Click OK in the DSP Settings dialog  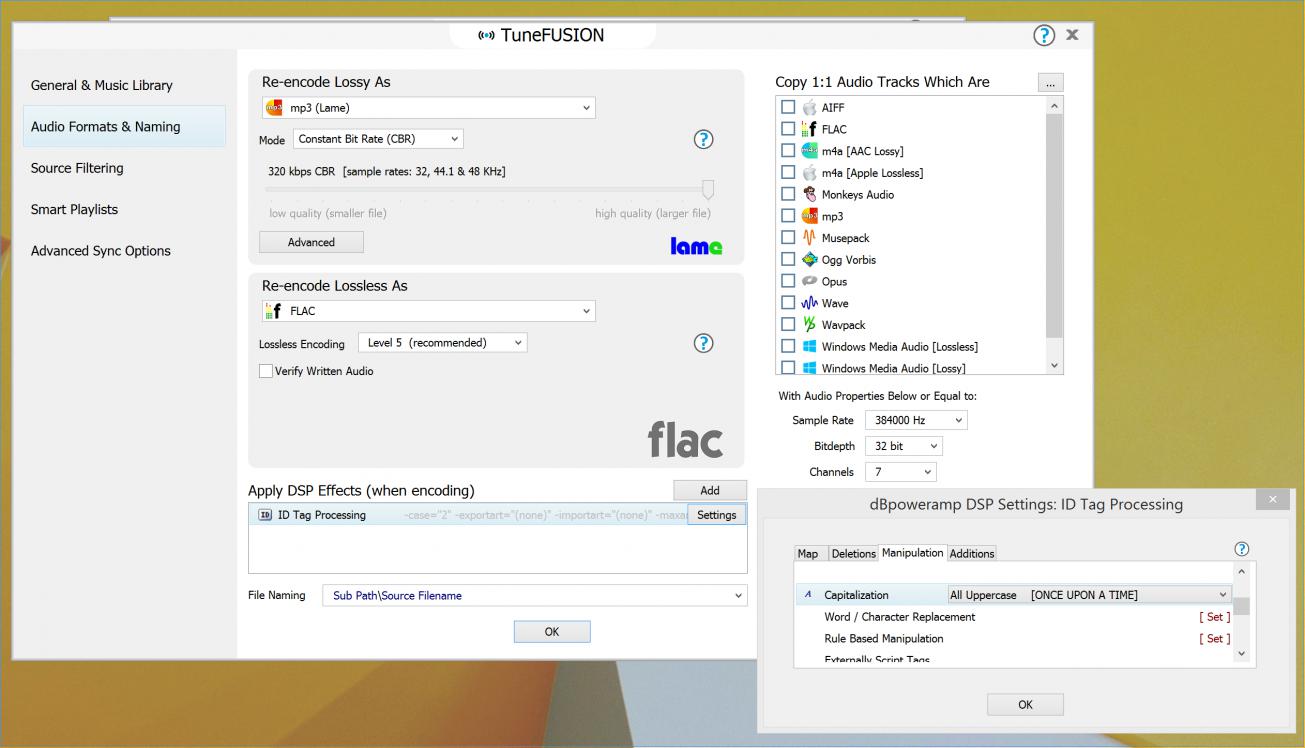tap(1025, 705)
